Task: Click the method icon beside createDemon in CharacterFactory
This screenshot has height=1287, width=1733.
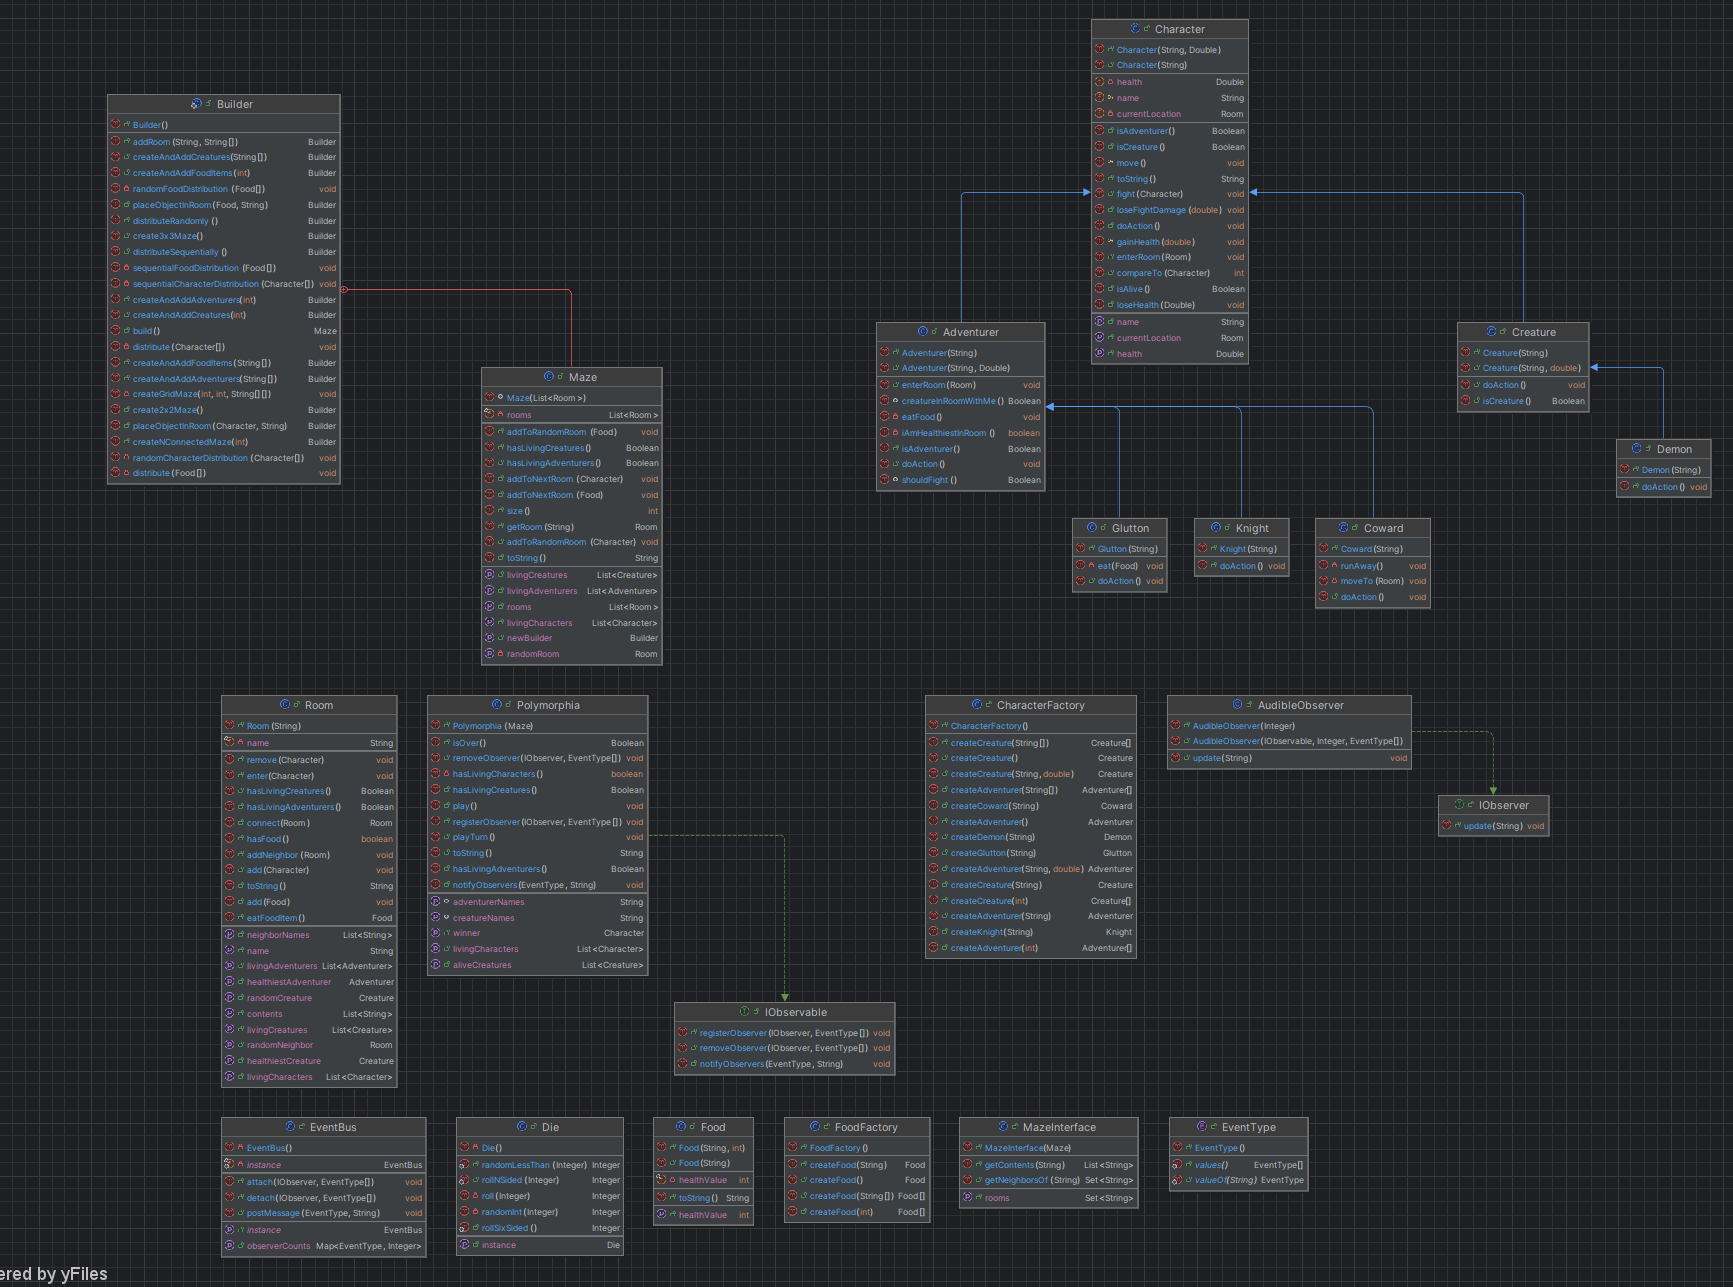Action: [933, 837]
